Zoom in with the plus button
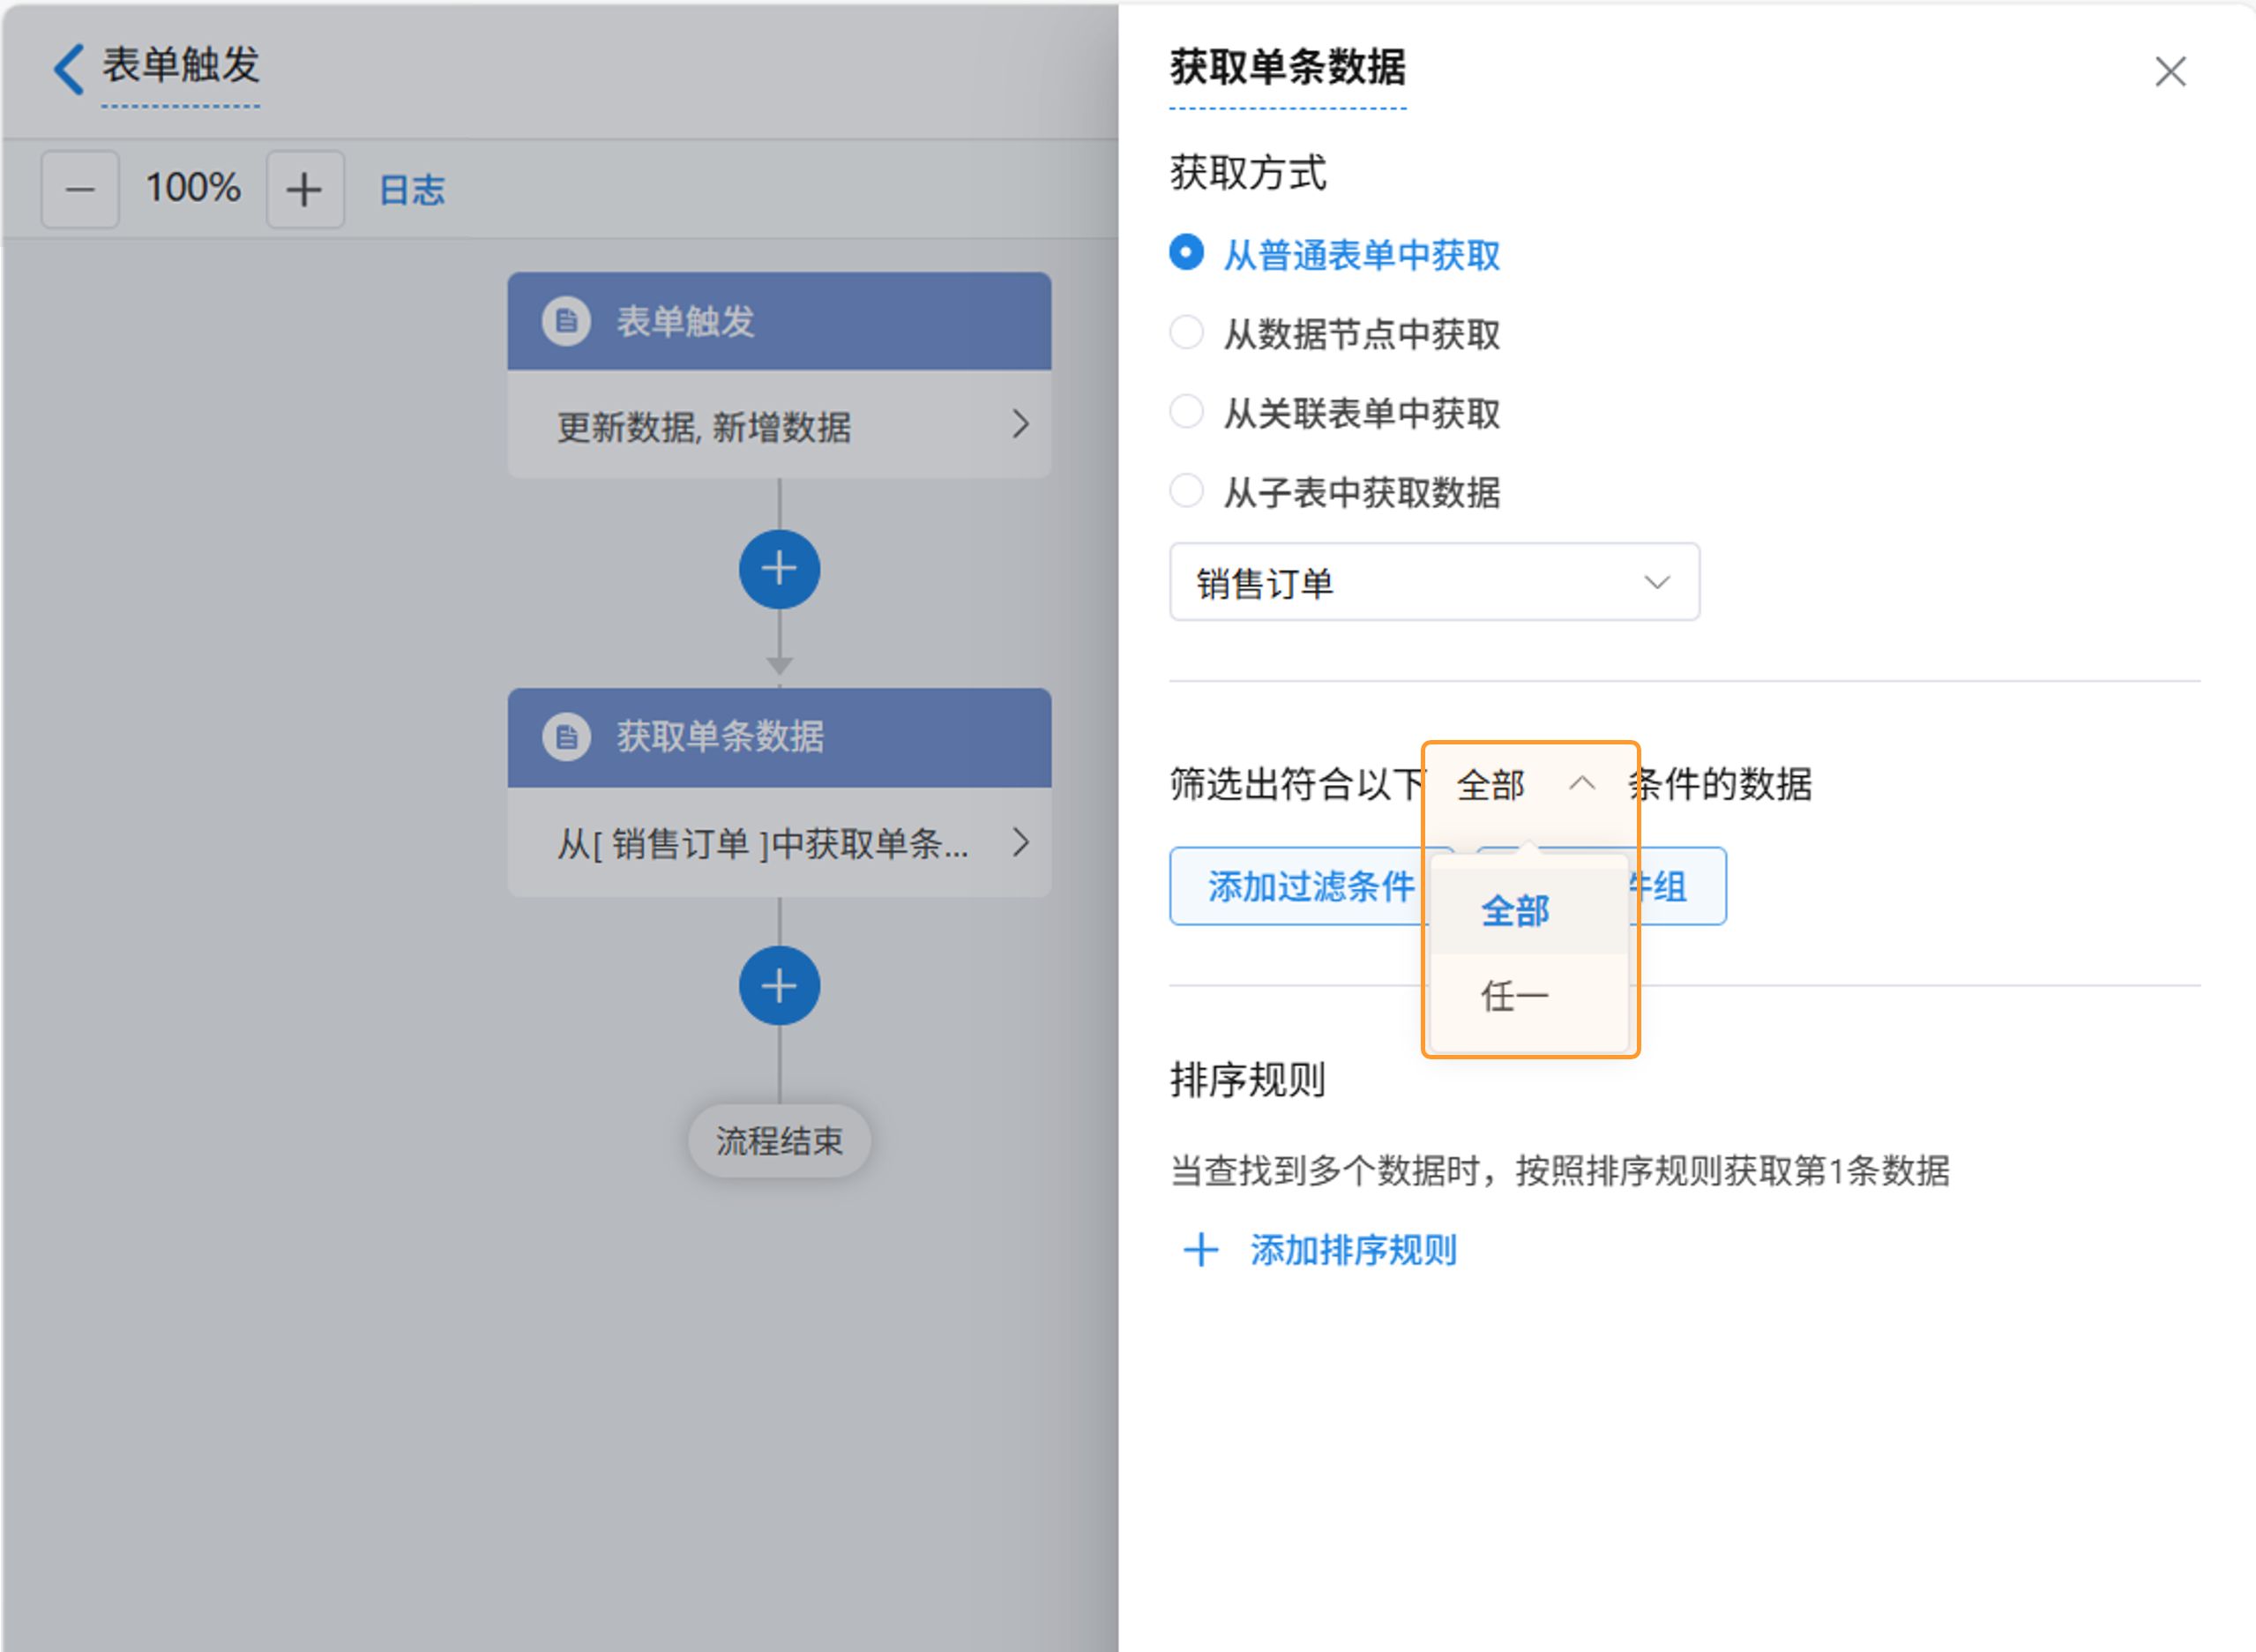The width and height of the screenshot is (2256, 1652). 304,189
